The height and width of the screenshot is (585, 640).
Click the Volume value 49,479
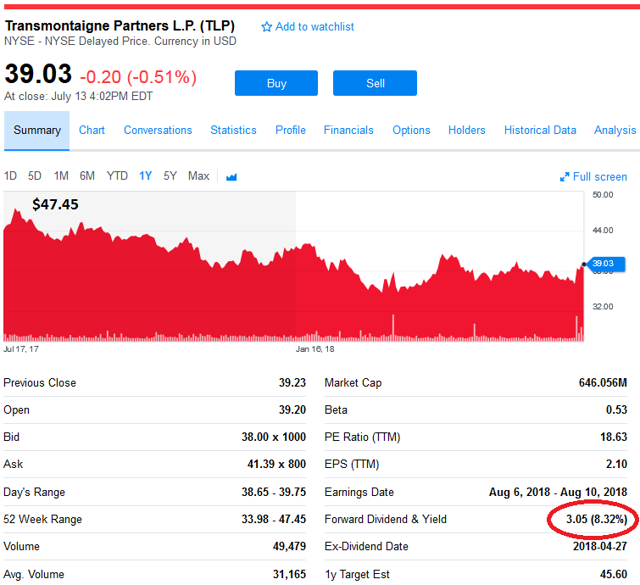289,547
